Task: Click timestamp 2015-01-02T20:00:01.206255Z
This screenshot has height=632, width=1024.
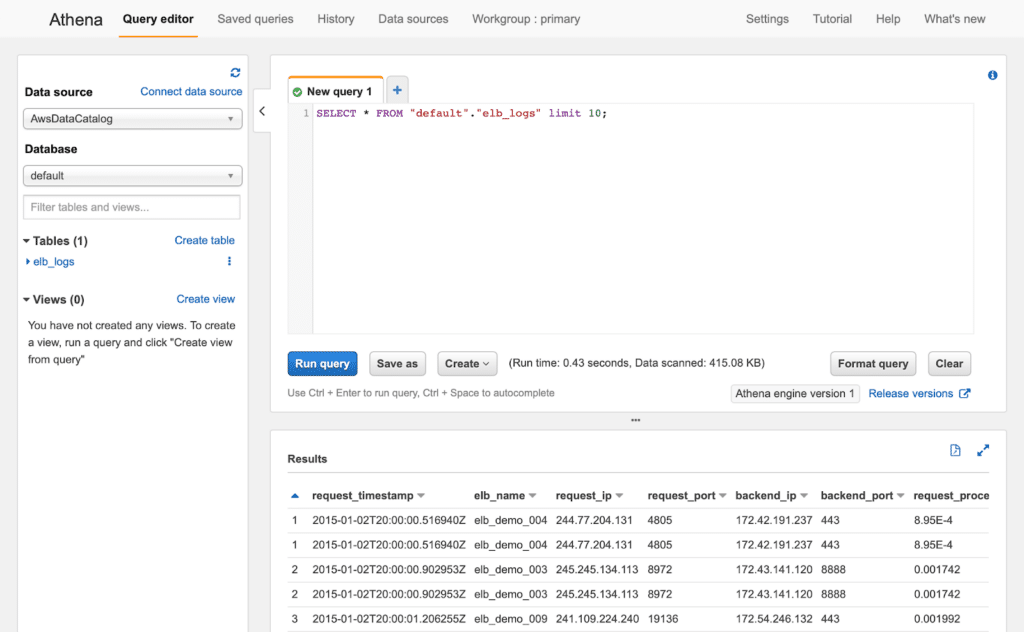Action: coord(389,618)
